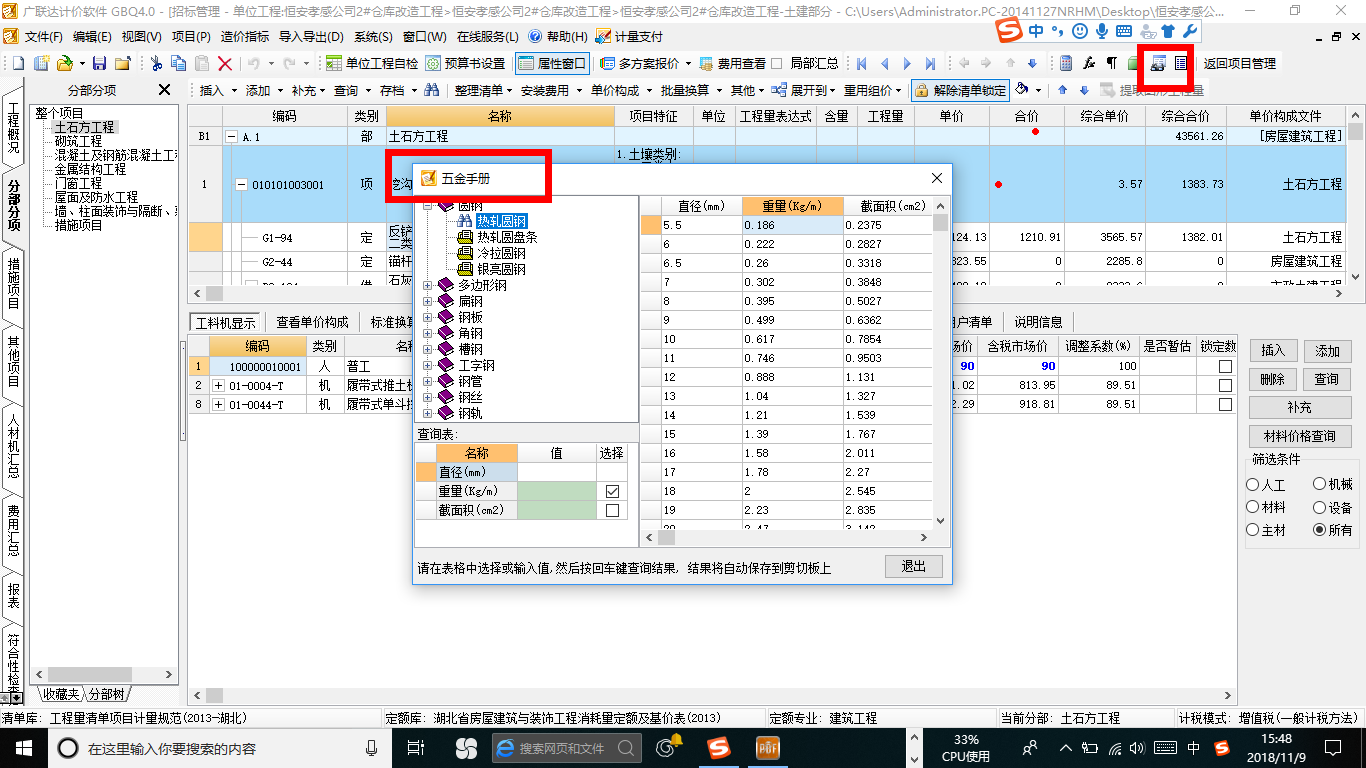Collapse row 010101003001 in bill table
Image resolution: width=1366 pixels, height=768 pixels.
[x=241, y=185]
